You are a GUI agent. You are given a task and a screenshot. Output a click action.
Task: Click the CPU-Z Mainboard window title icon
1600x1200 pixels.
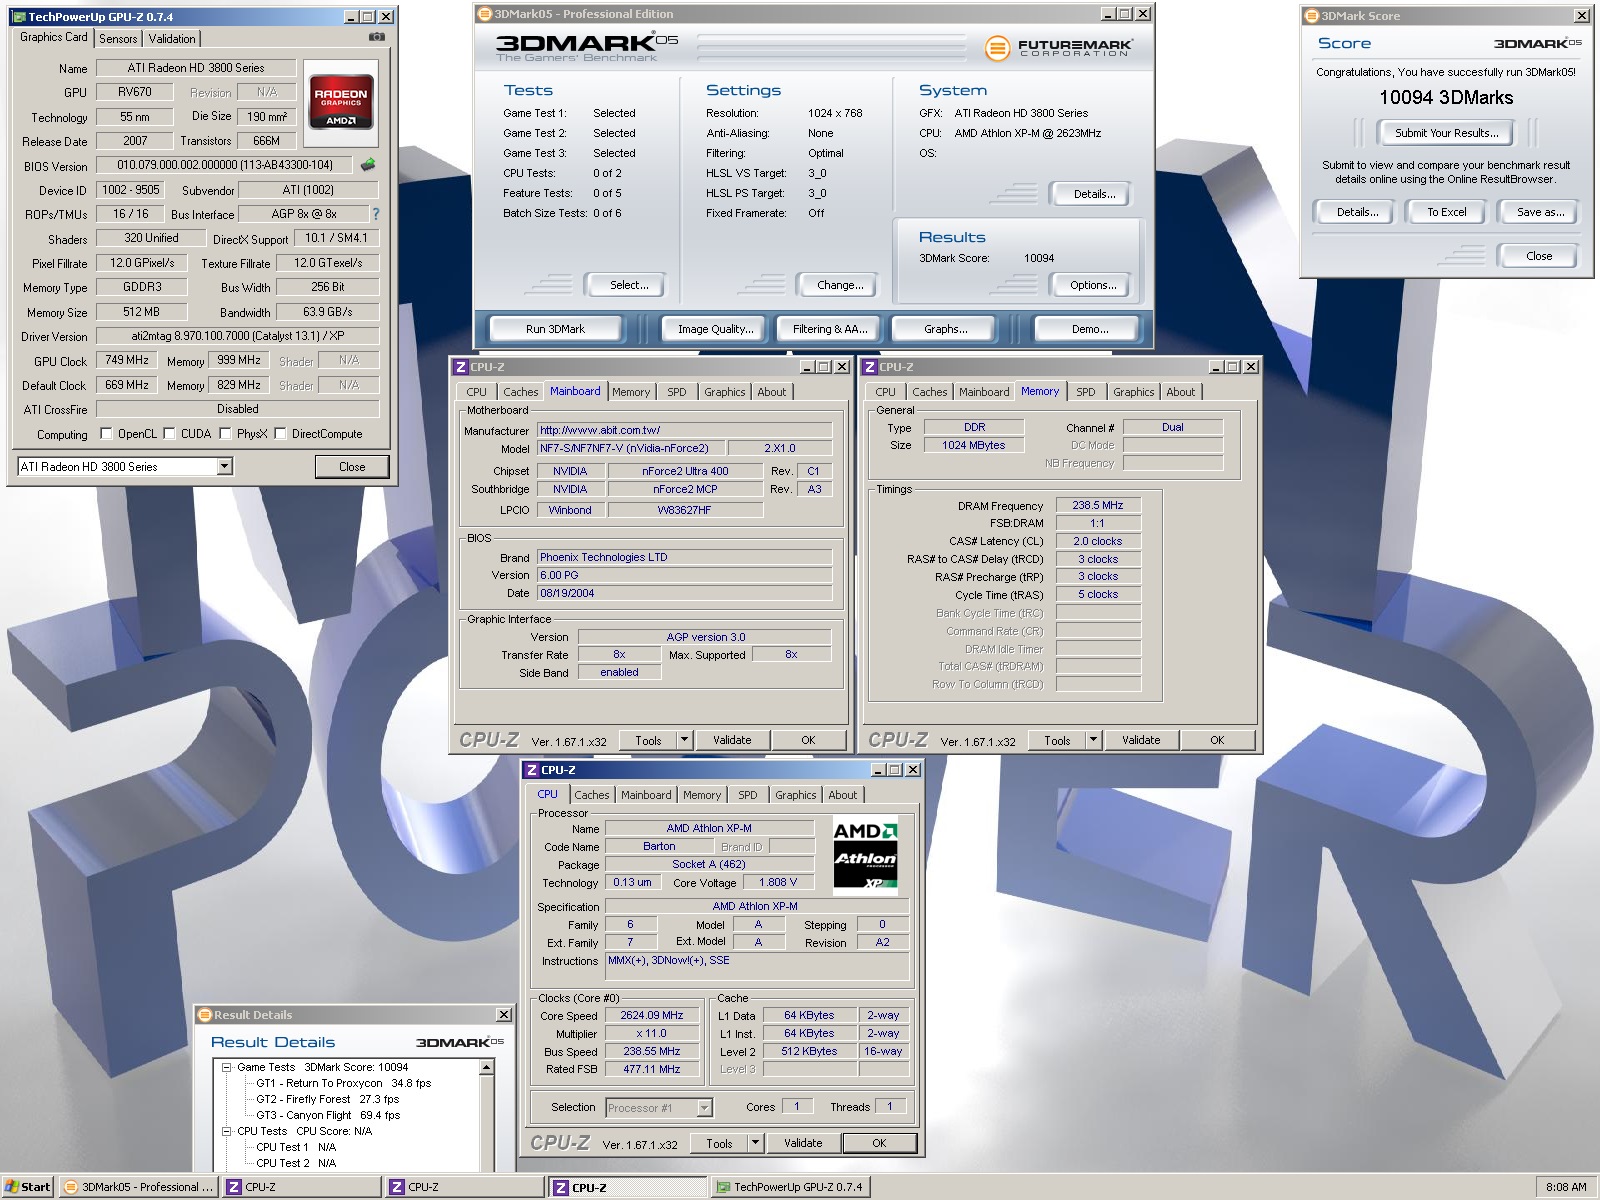461,367
